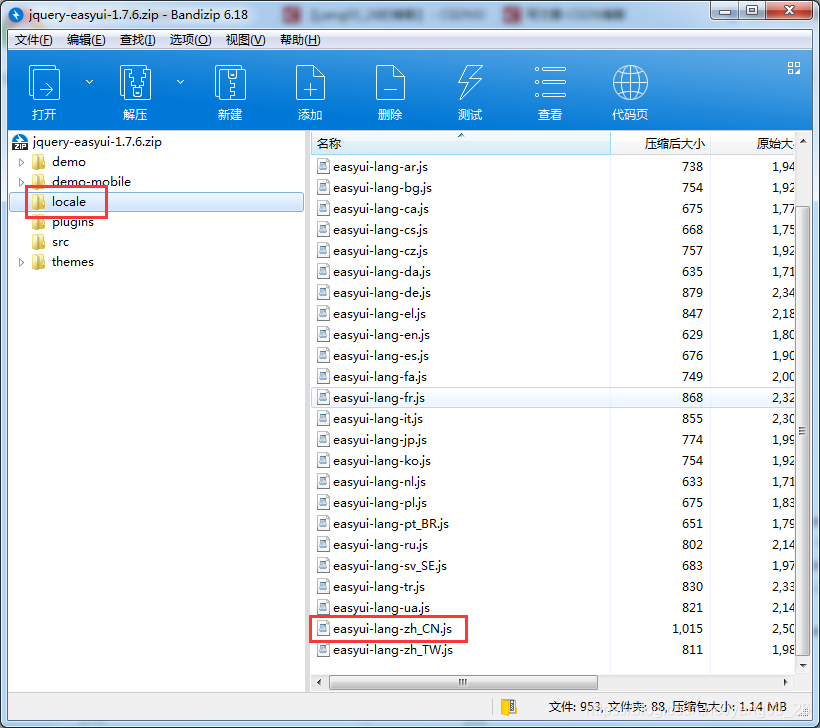The width and height of the screenshot is (820, 728).
Task: Click file icon of easyui-lang-nl.js
Action: 323,482
